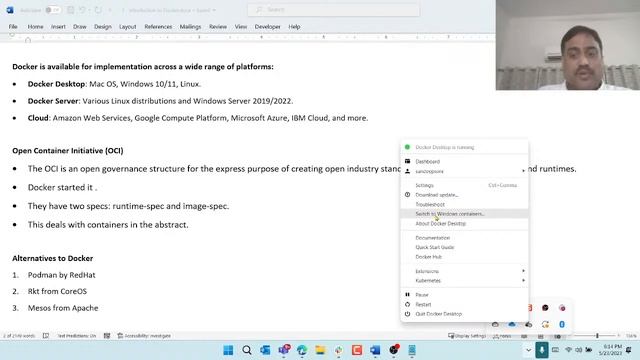Screen dimensions: 640x360
Task: Click the taskbar clock and date
Action: pos(611,350)
